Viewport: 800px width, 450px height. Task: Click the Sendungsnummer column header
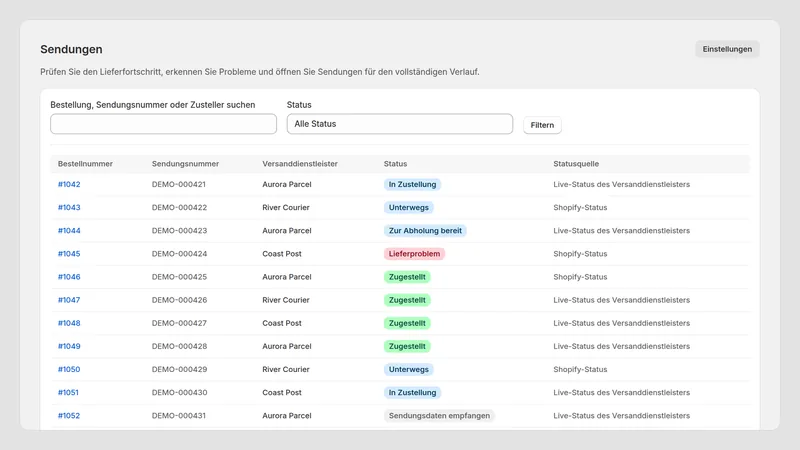(x=185, y=164)
